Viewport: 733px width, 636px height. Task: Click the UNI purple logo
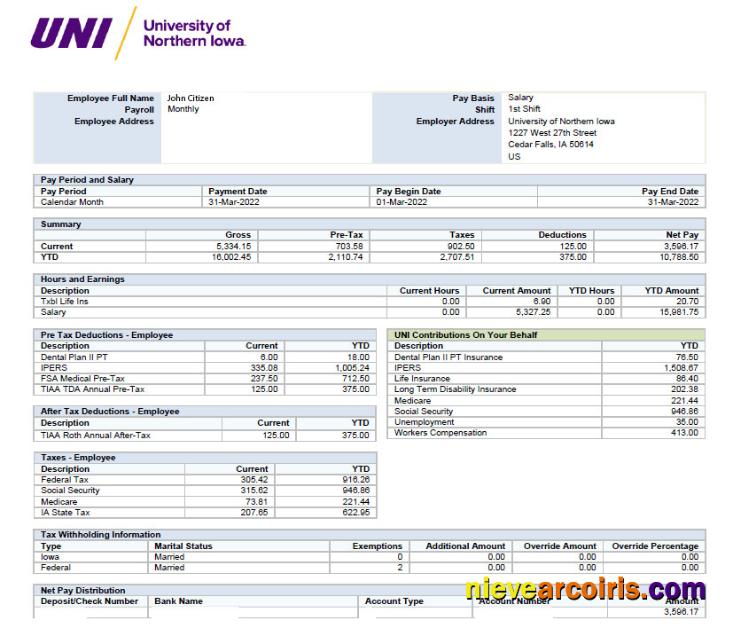click(69, 32)
